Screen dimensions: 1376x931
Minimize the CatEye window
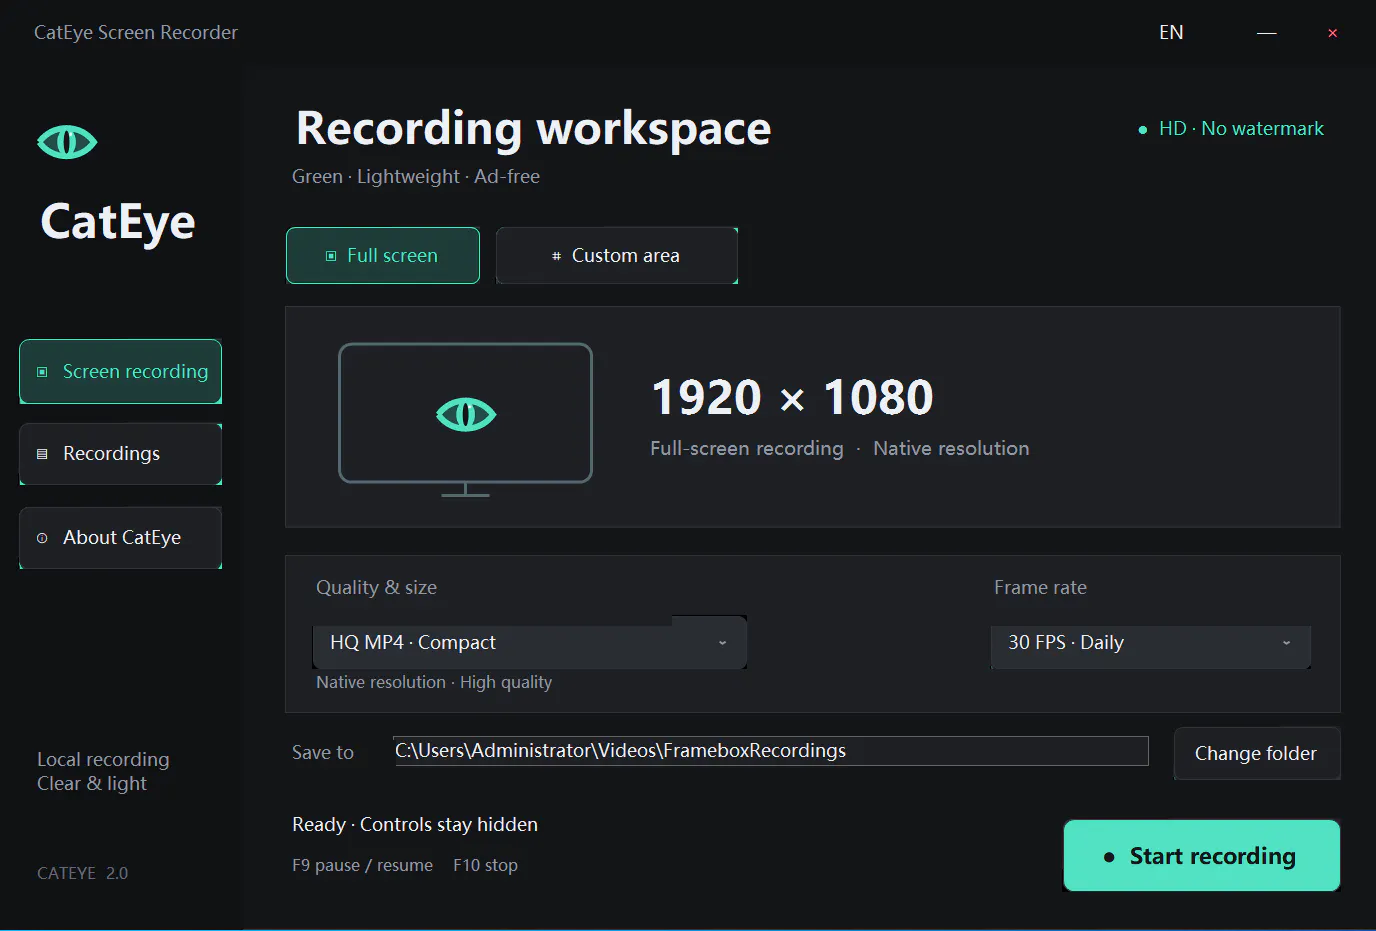click(1267, 33)
